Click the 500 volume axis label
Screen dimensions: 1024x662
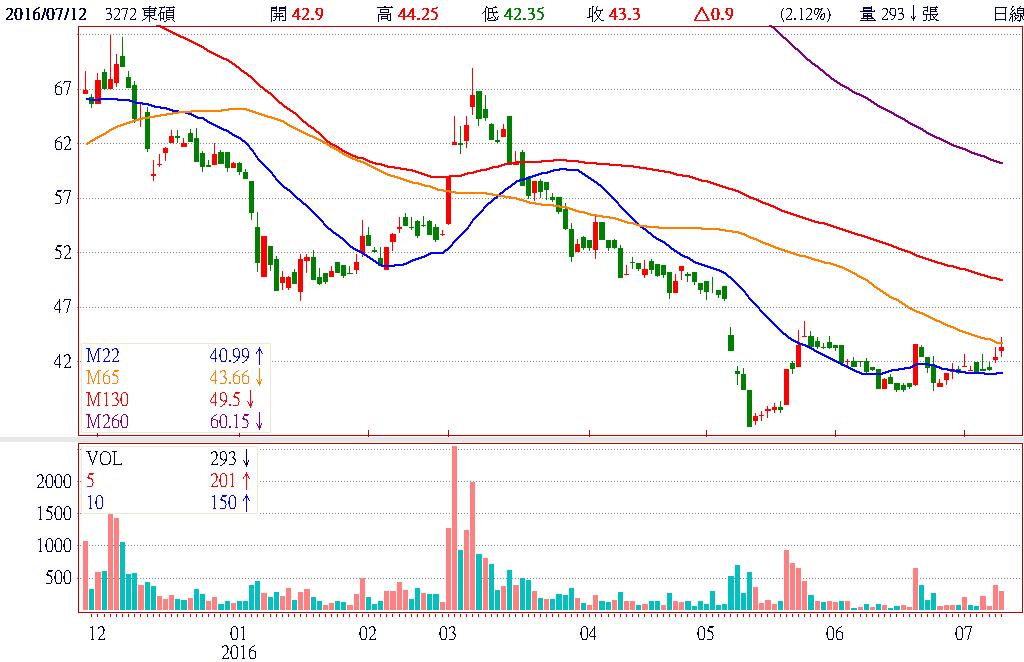point(58,578)
